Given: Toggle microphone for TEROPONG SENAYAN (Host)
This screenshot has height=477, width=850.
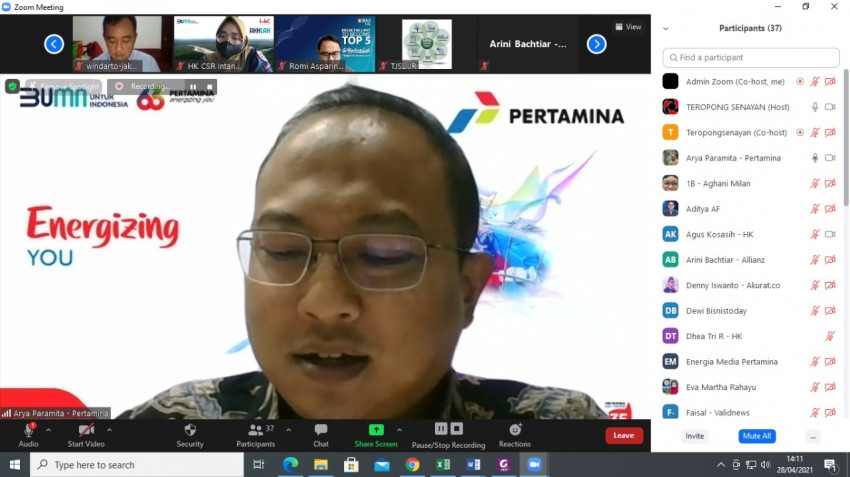Looking at the screenshot, I should 815,107.
